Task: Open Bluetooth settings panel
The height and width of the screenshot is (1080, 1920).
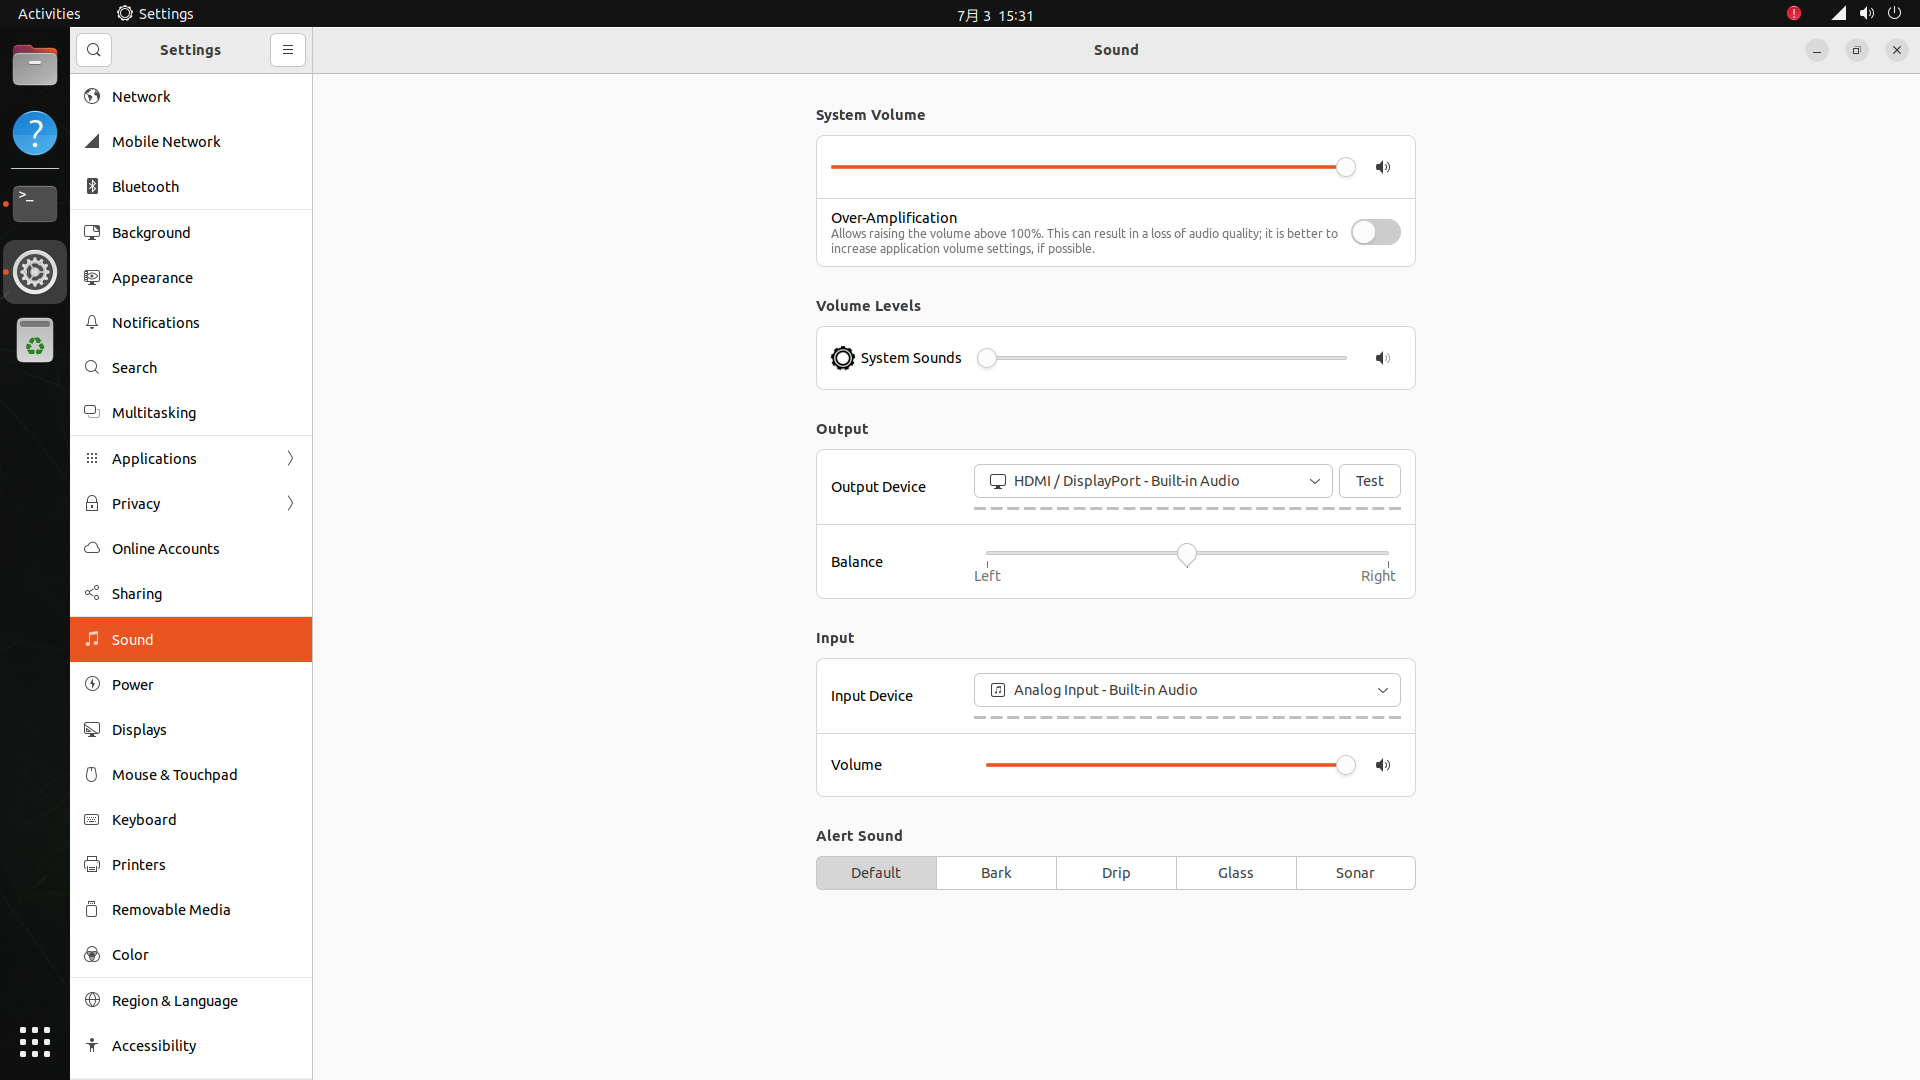Action: (x=146, y=187)
